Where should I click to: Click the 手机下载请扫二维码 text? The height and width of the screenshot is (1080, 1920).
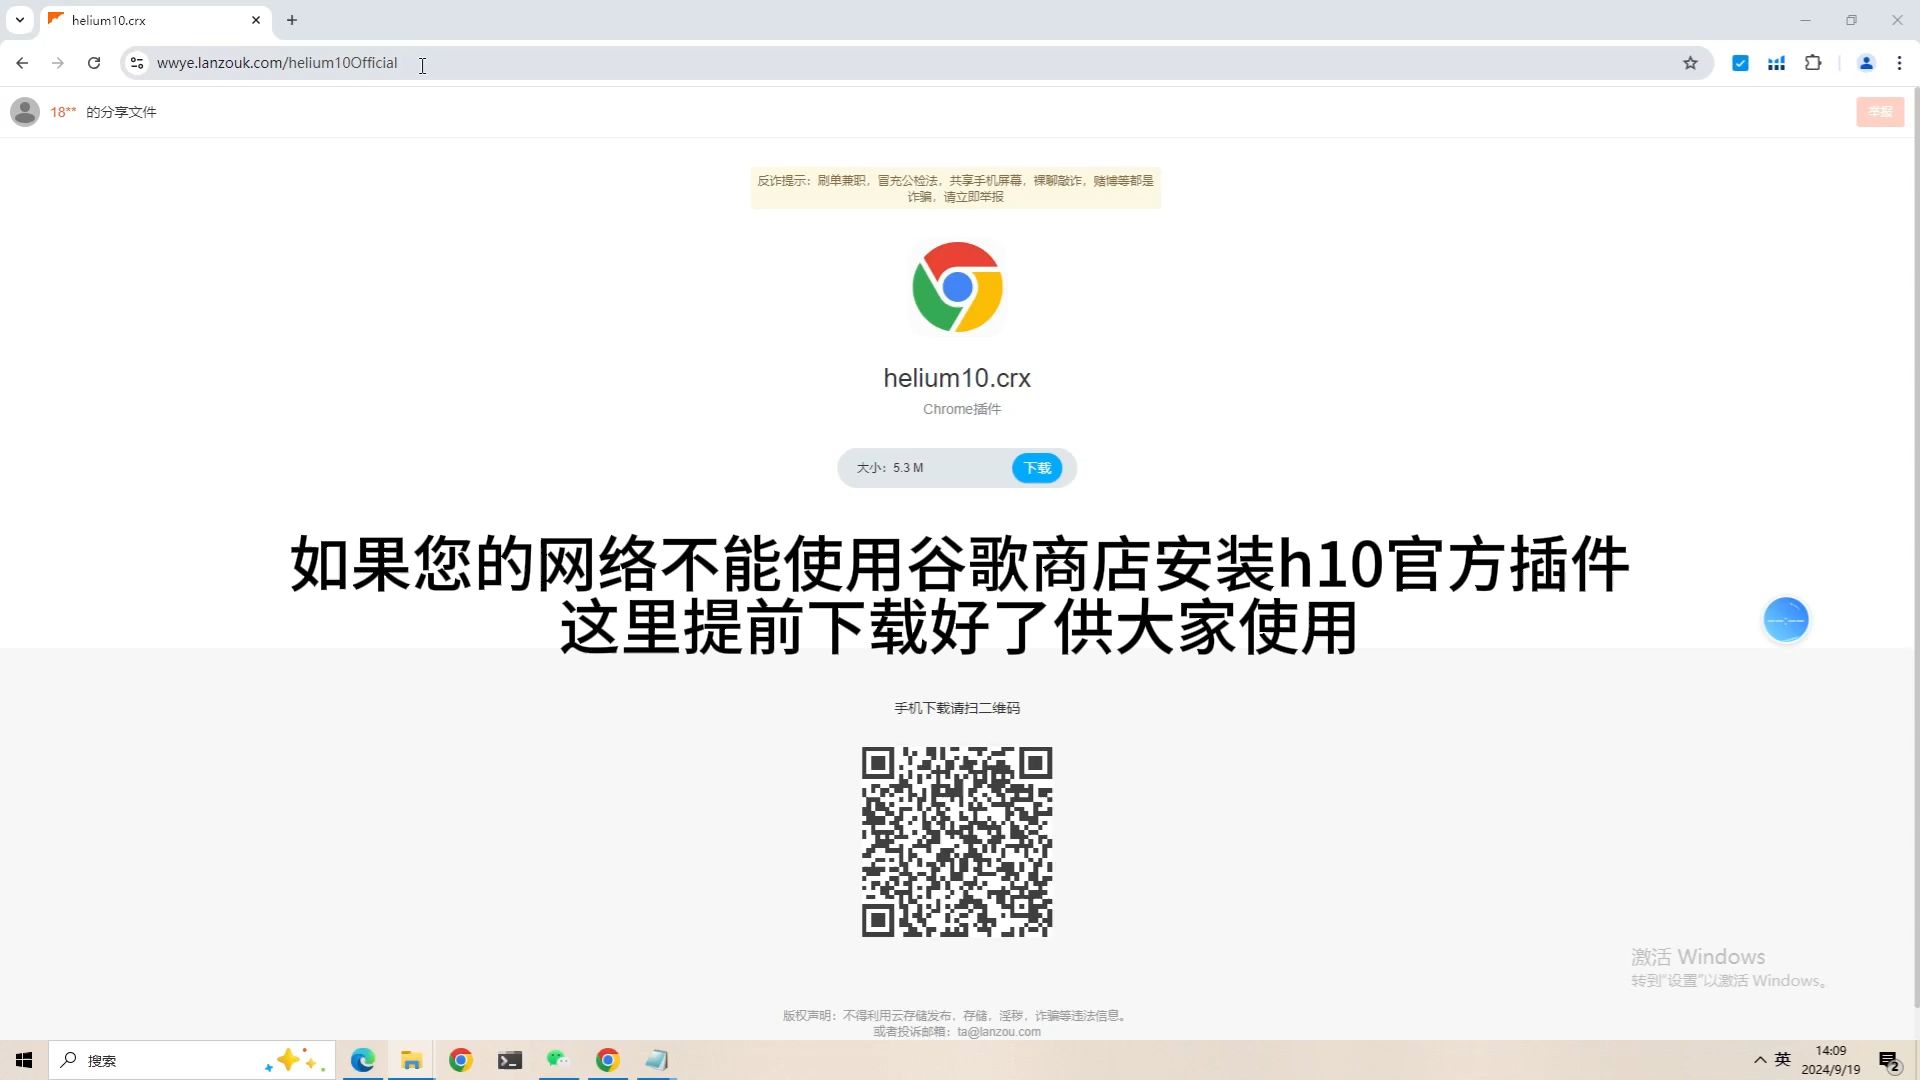coord(957,708)
